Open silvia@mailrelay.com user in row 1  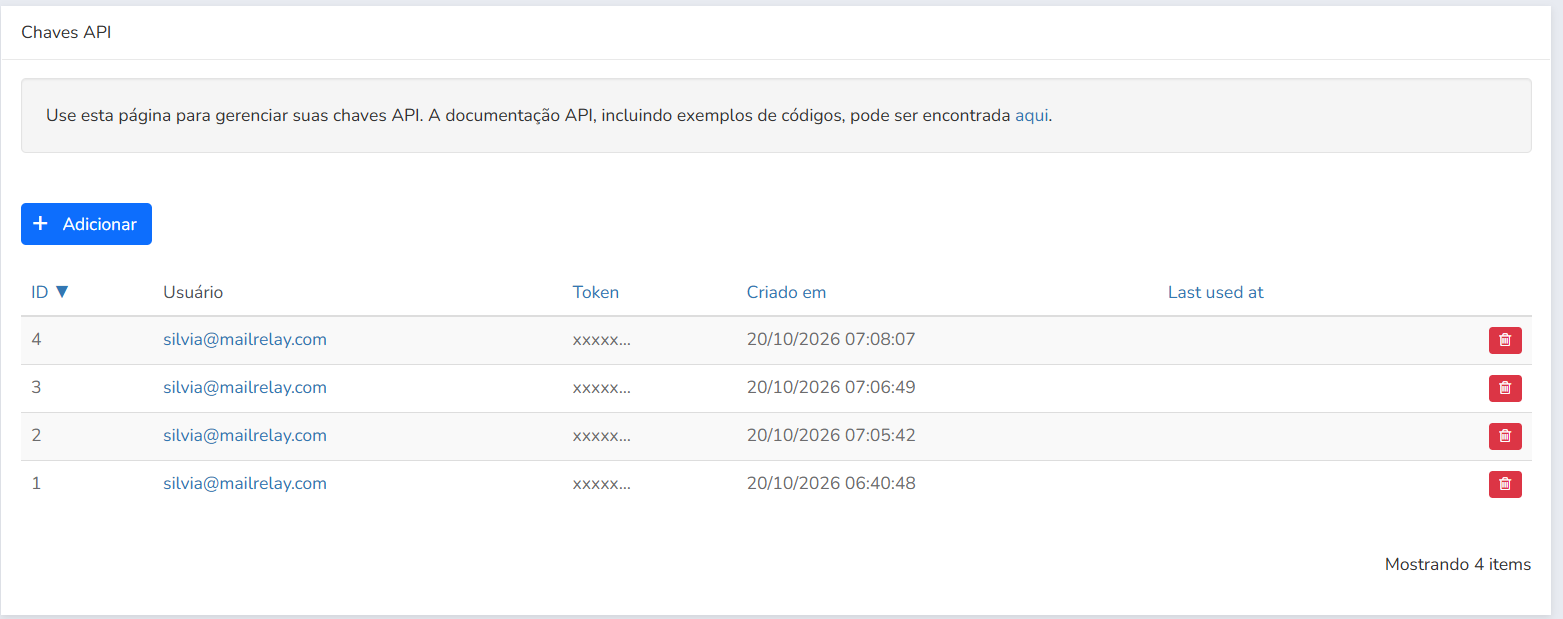pos(245,483)
